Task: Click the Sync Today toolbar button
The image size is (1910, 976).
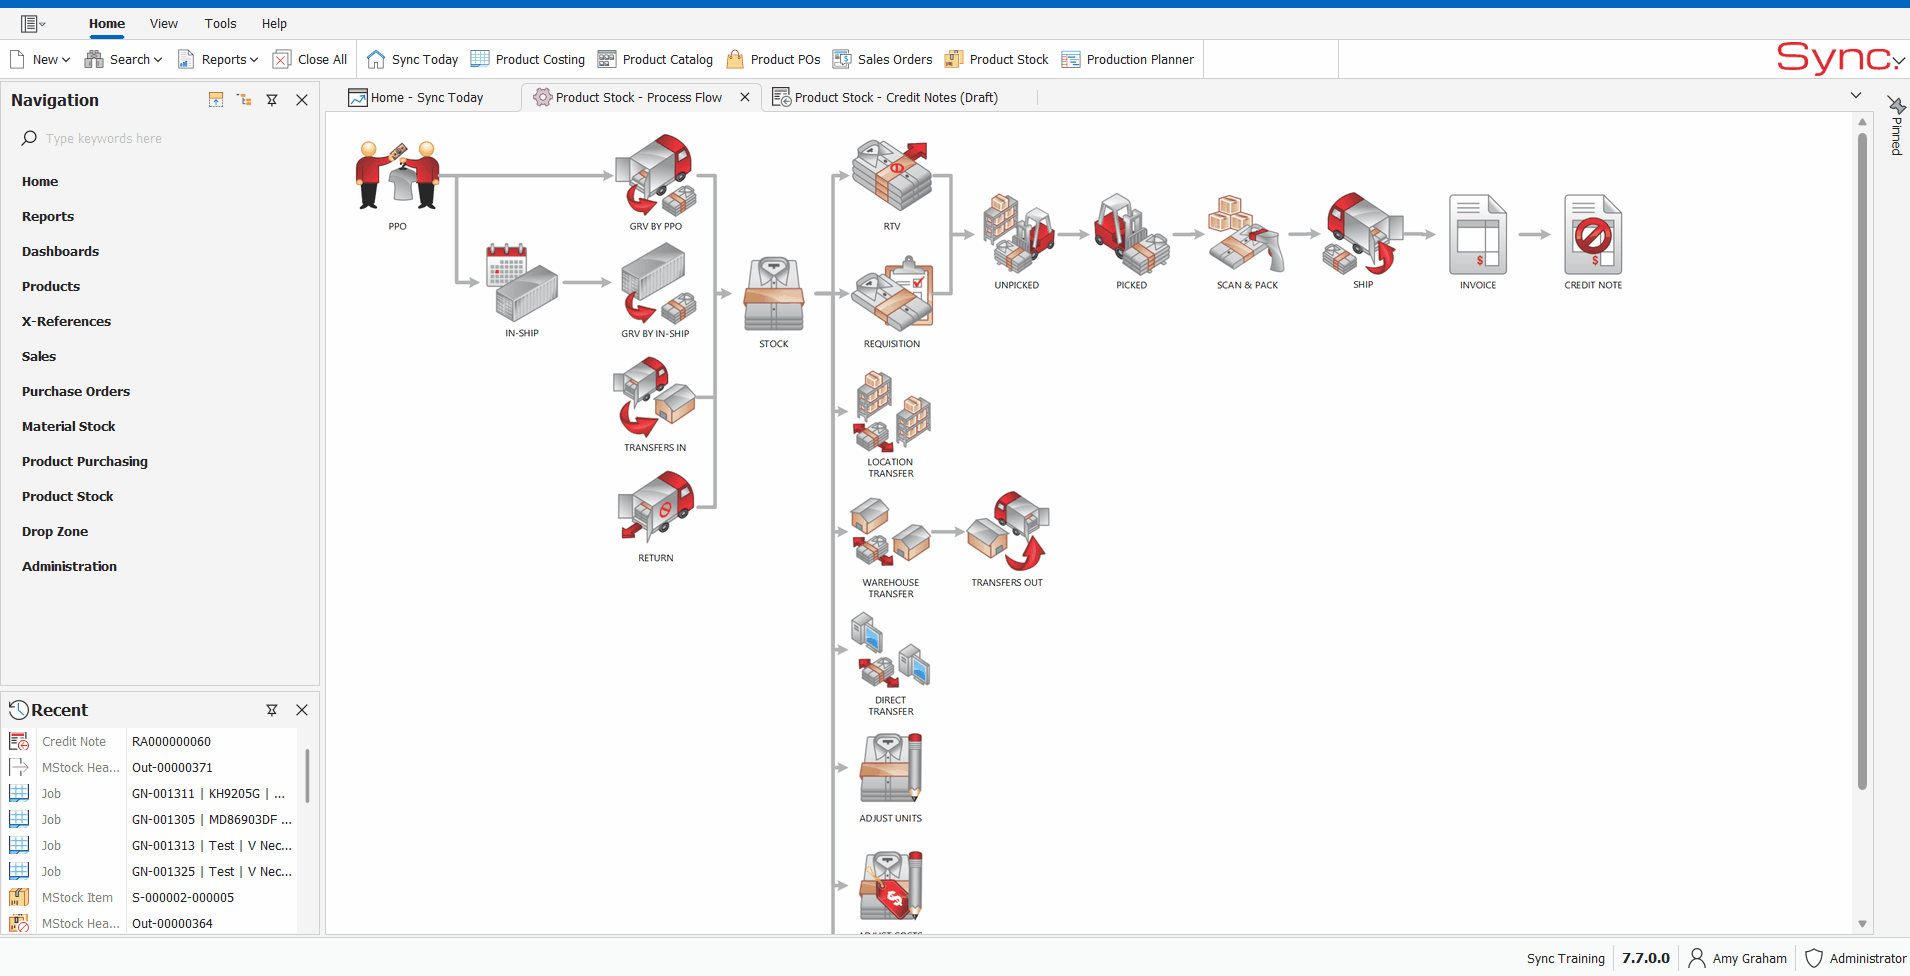Action: (412, 60)
